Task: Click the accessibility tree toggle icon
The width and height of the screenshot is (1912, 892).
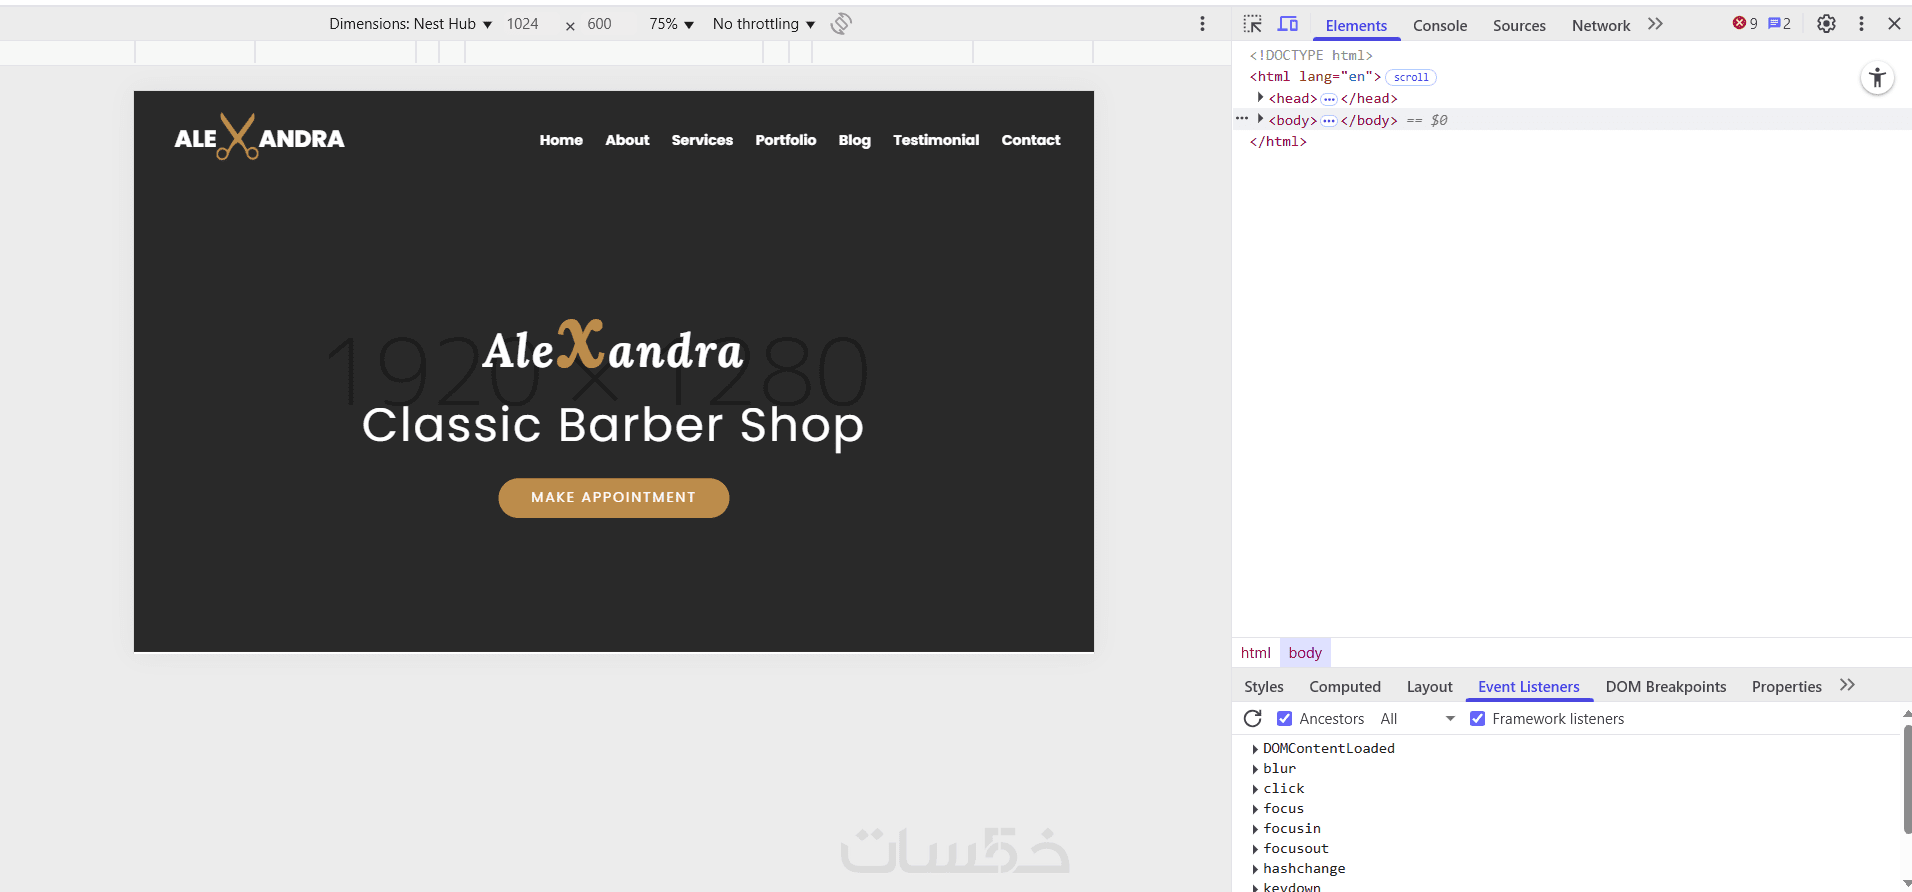Action: tap(1877, 78)
